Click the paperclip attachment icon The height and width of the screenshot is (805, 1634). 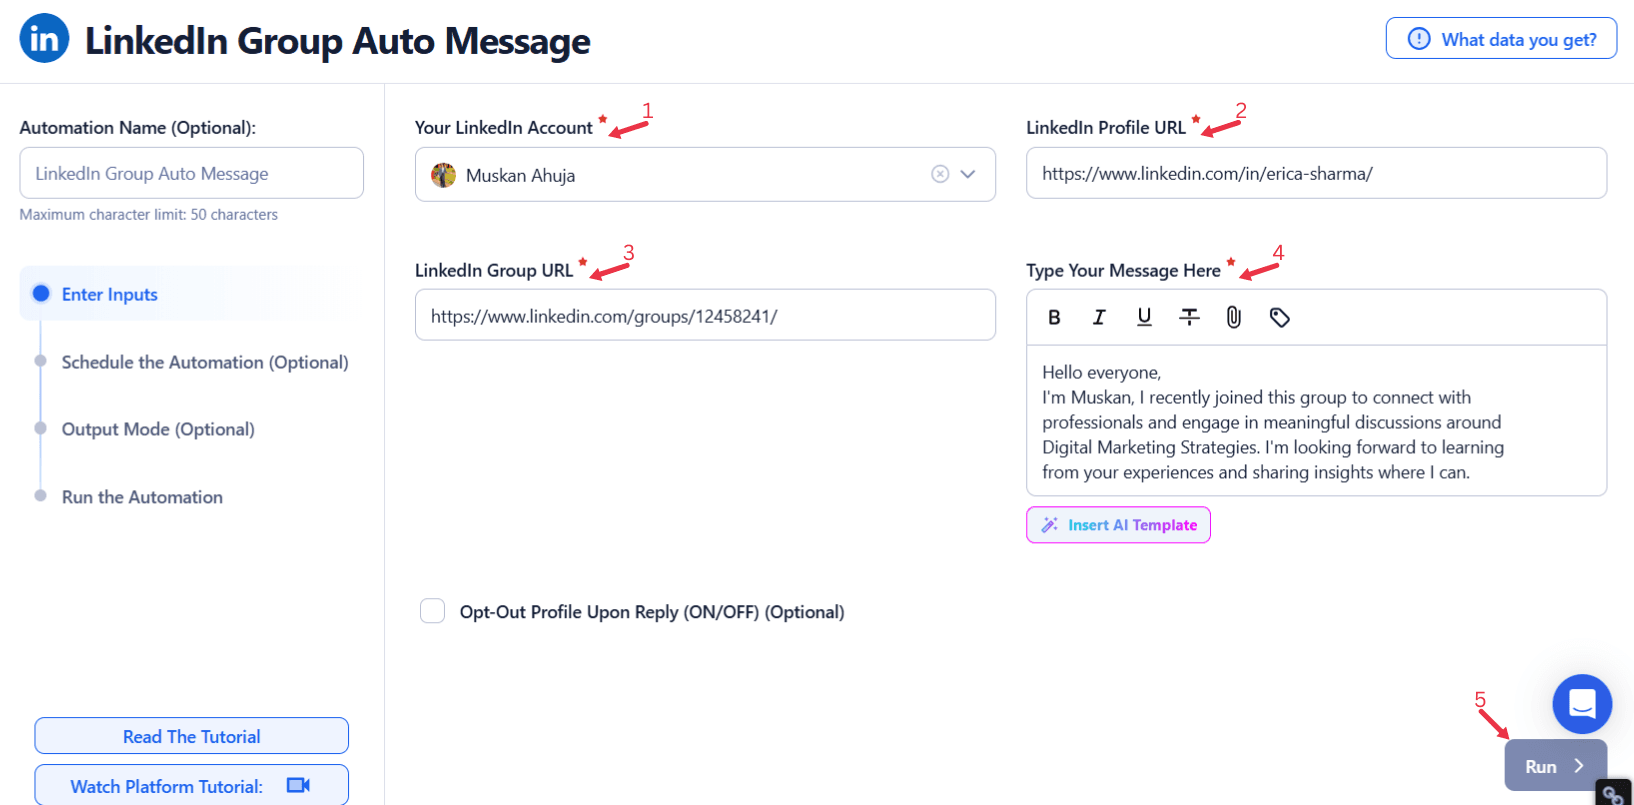point(1234,317)
